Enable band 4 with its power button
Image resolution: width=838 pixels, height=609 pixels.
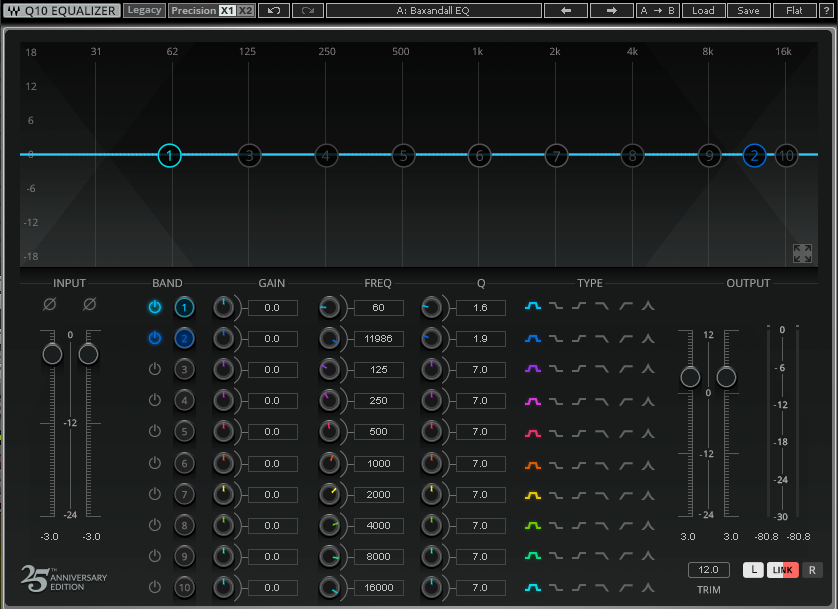154,400
